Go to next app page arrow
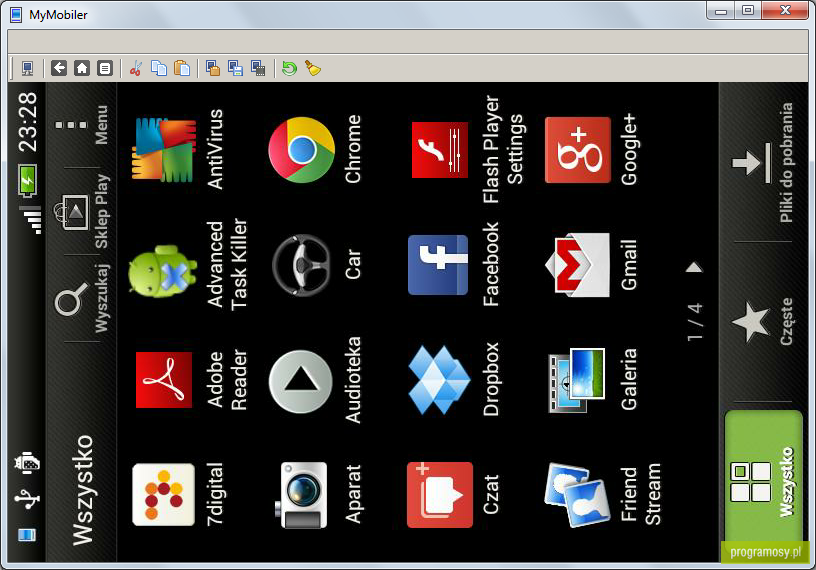 694,268
